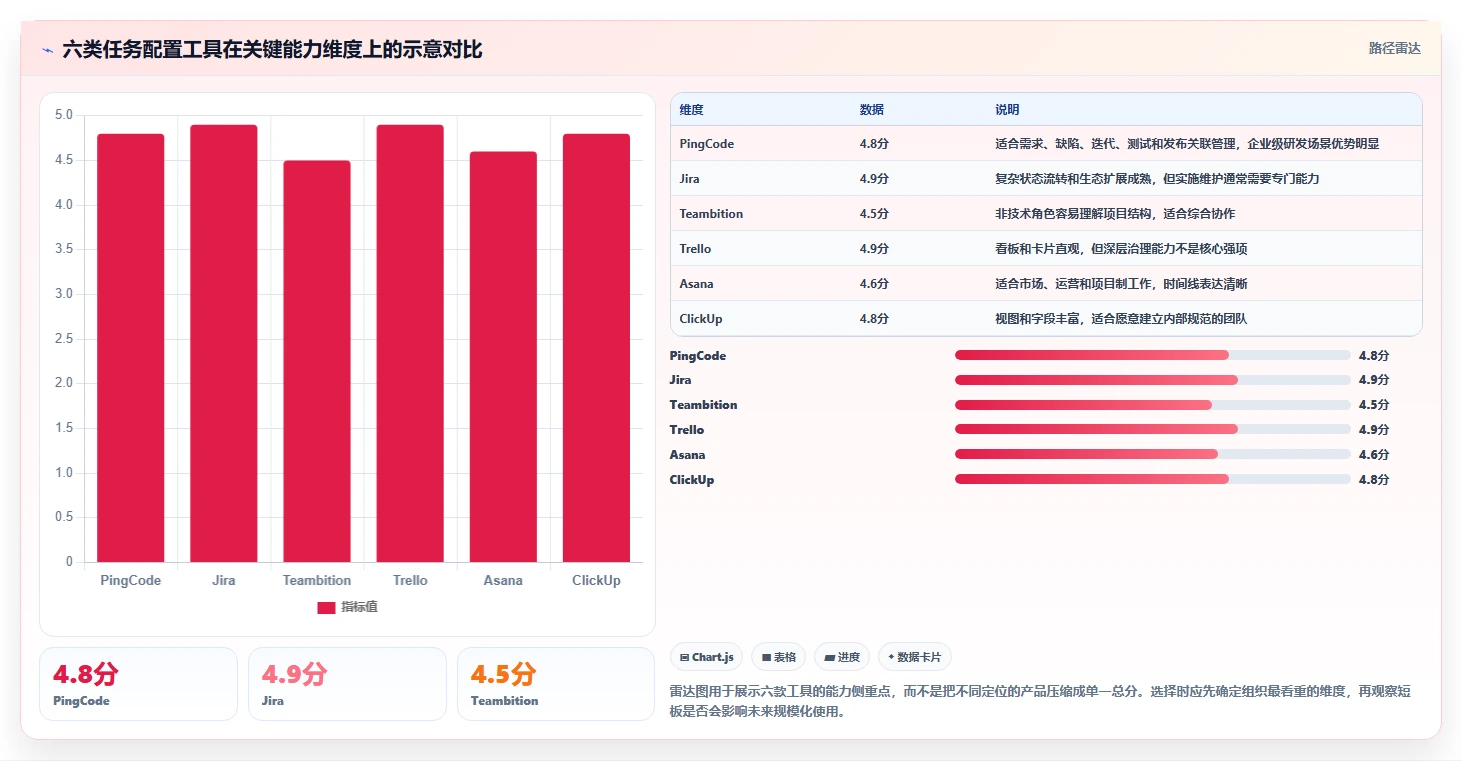Click the Asana x-axis label

503,580
